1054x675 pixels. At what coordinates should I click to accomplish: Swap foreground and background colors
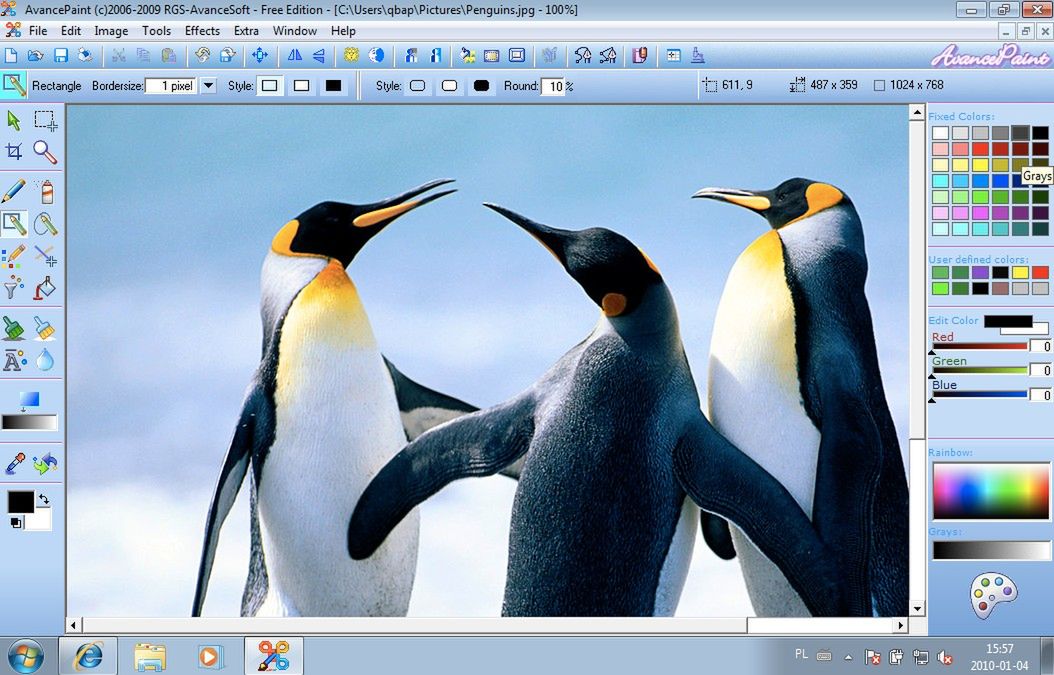(x=44, y=500)
